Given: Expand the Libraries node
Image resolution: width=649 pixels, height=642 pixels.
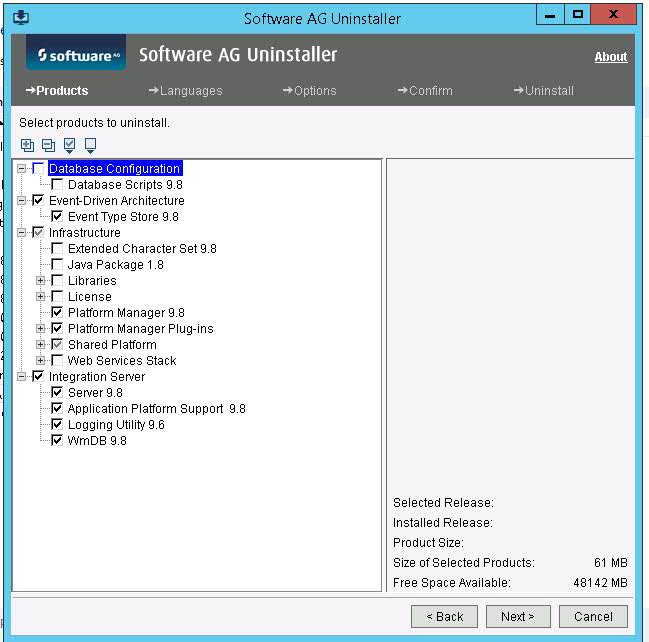Looking at the screenshot, I should point(41,281).
